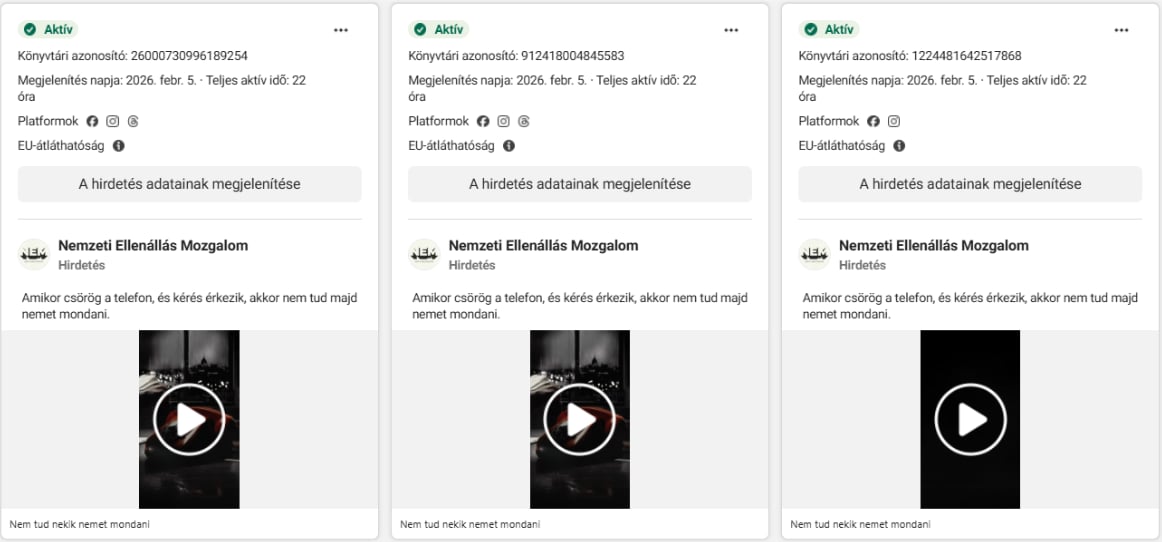Screen dimensions: 1162x542
Task: Click Nemzeti Ellenállás Mozgalom avatar in first card
Action: click(33, 255)
